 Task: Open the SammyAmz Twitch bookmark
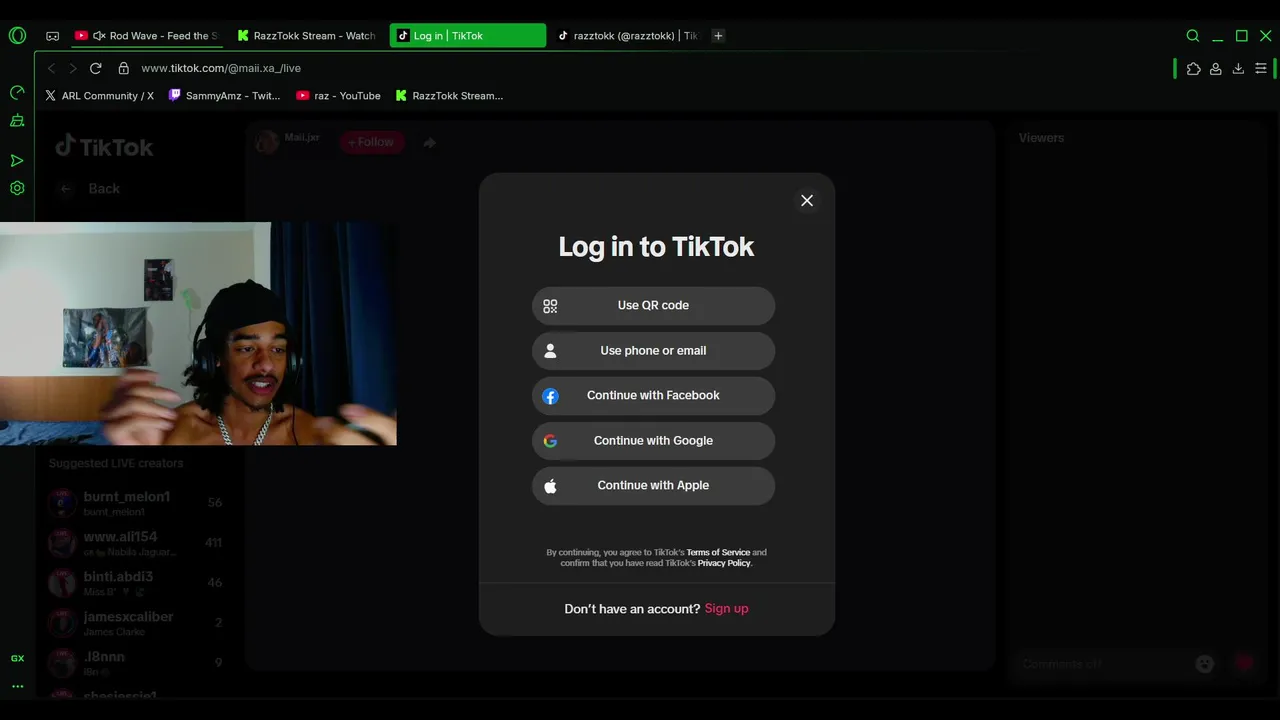click(x=224, y=96)
